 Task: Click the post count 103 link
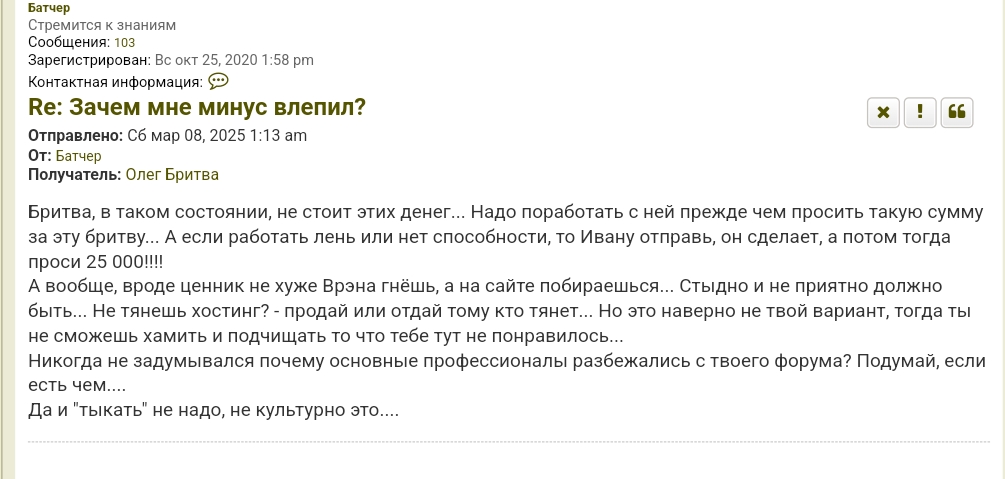tap(124, 42)
